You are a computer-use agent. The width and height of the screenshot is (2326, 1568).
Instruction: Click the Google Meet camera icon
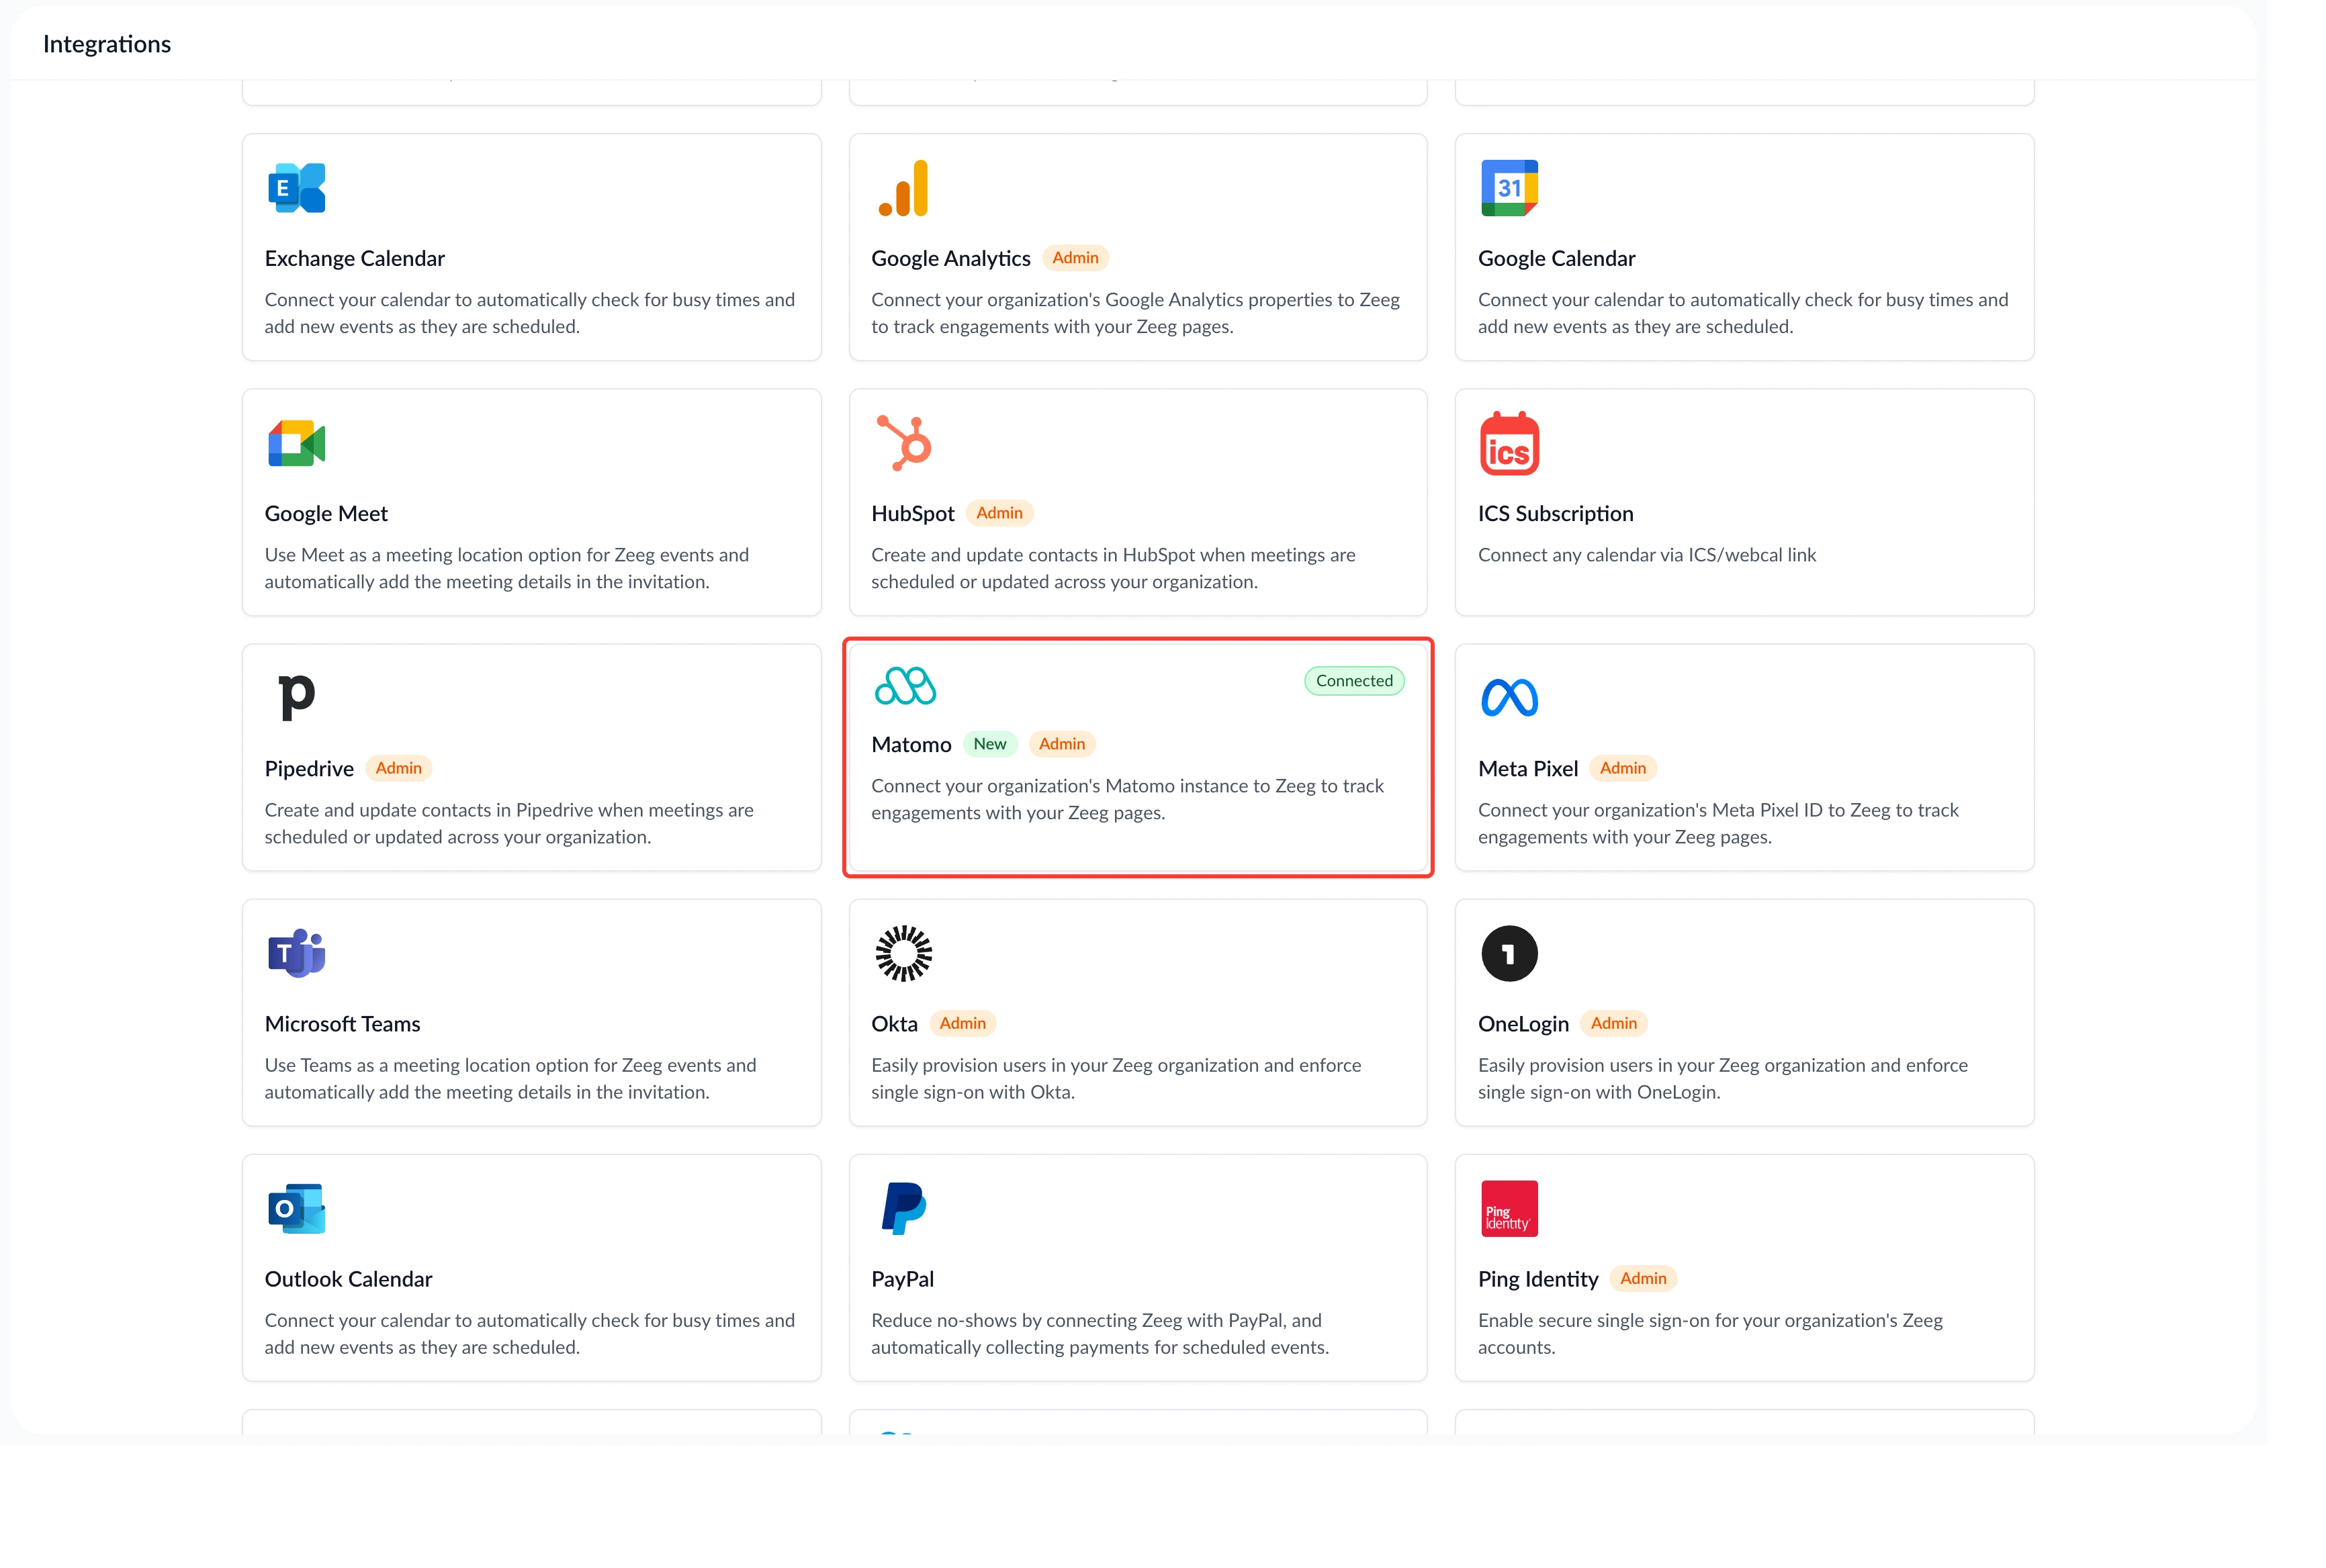(296, 443)
